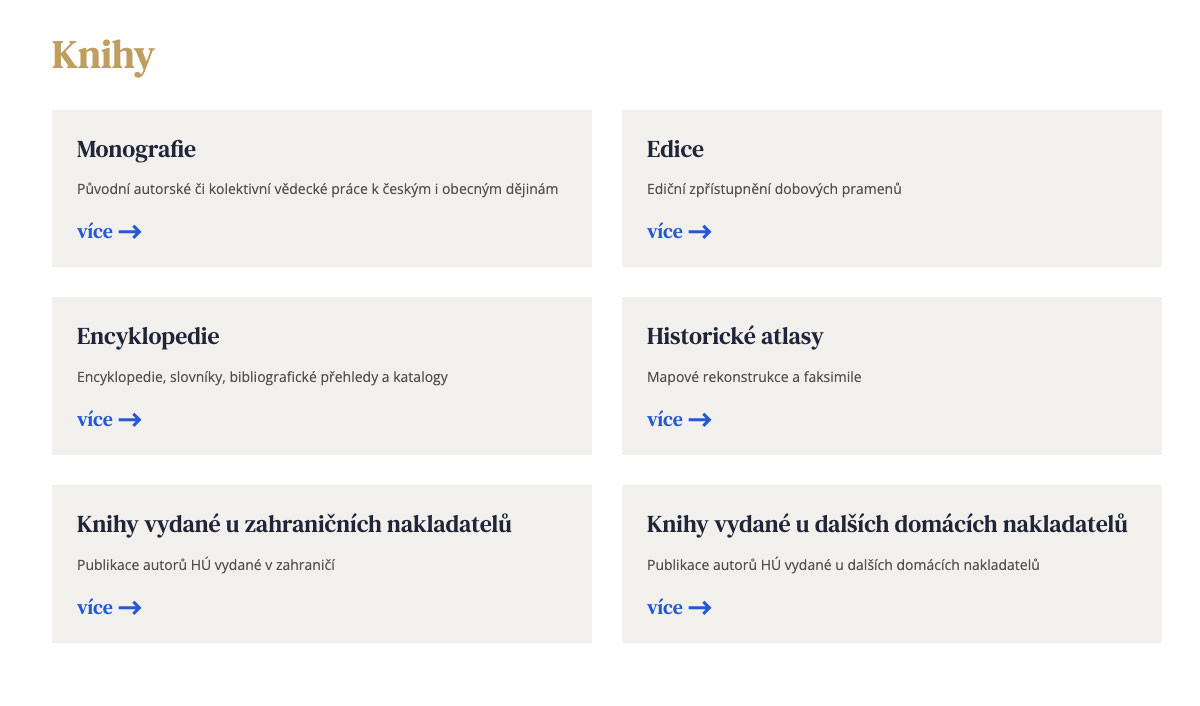
Task: Open "více" text for Knihy vydané u zahraničních nakladatelů
Action: pyautogui.click(x=95, y=608)
